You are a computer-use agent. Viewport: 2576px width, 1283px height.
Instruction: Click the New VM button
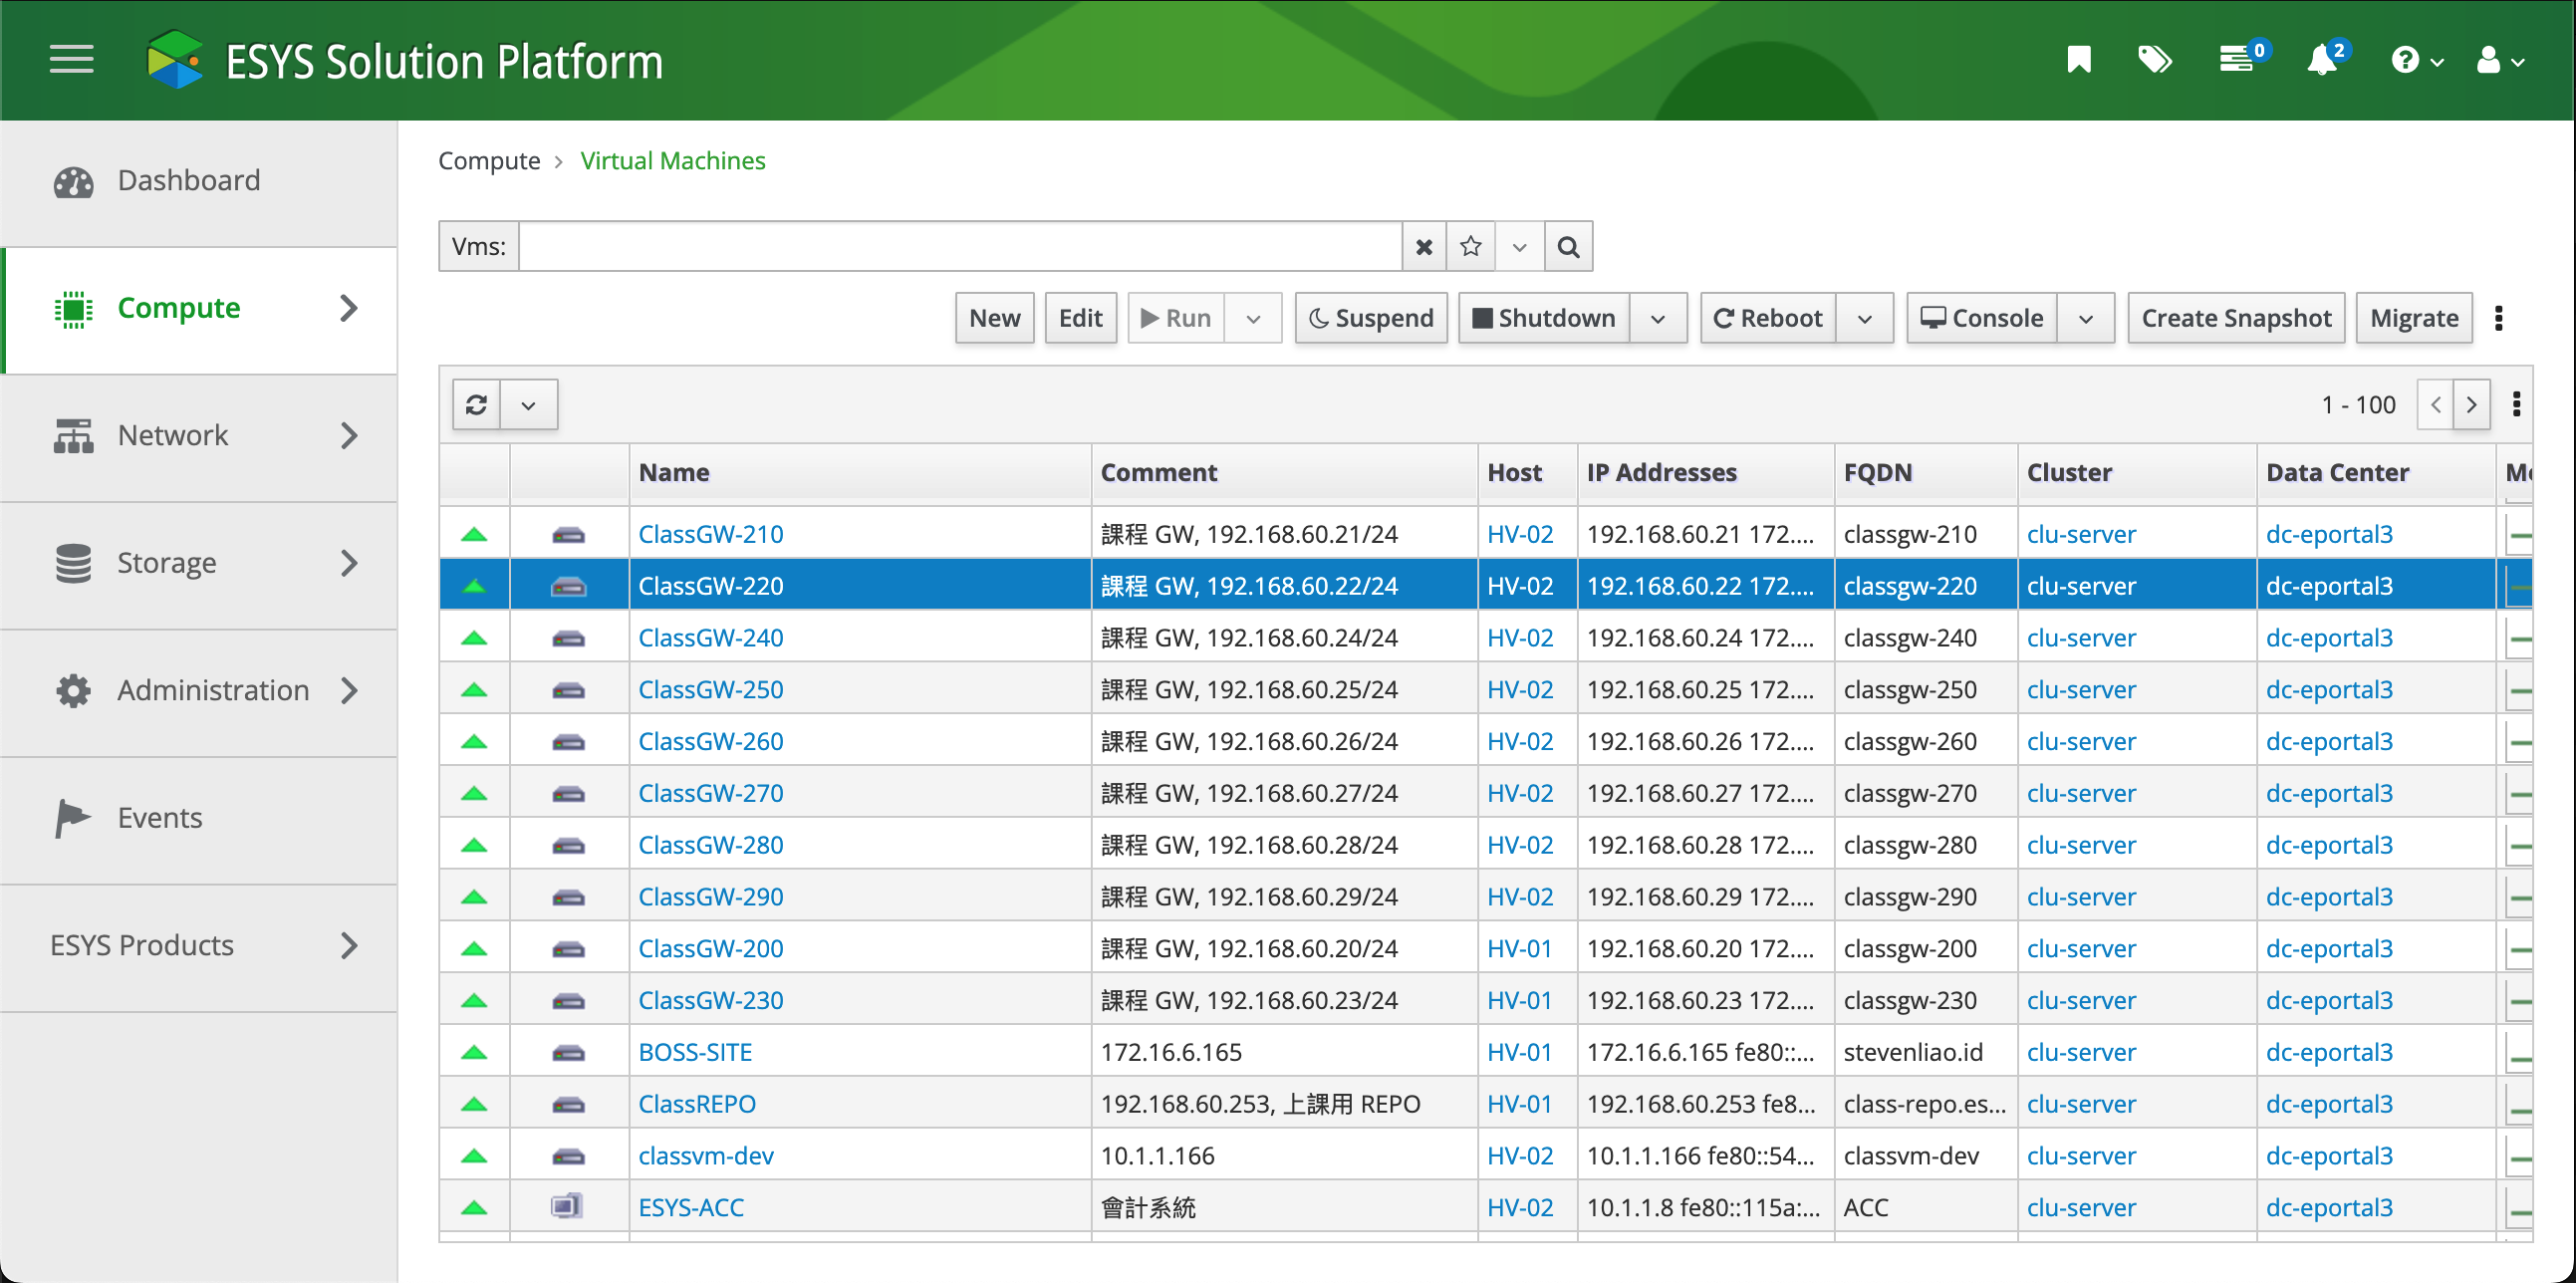[x=994, y=318]
